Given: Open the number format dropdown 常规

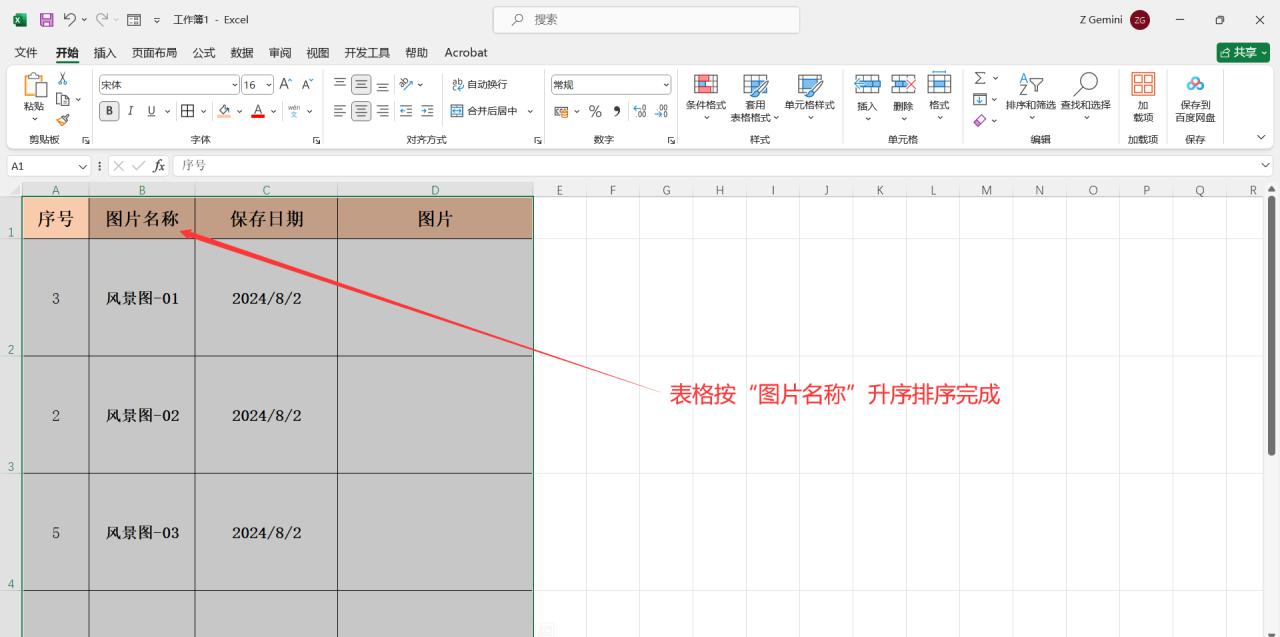Looking at the screenshot, I should coord(666,85).
